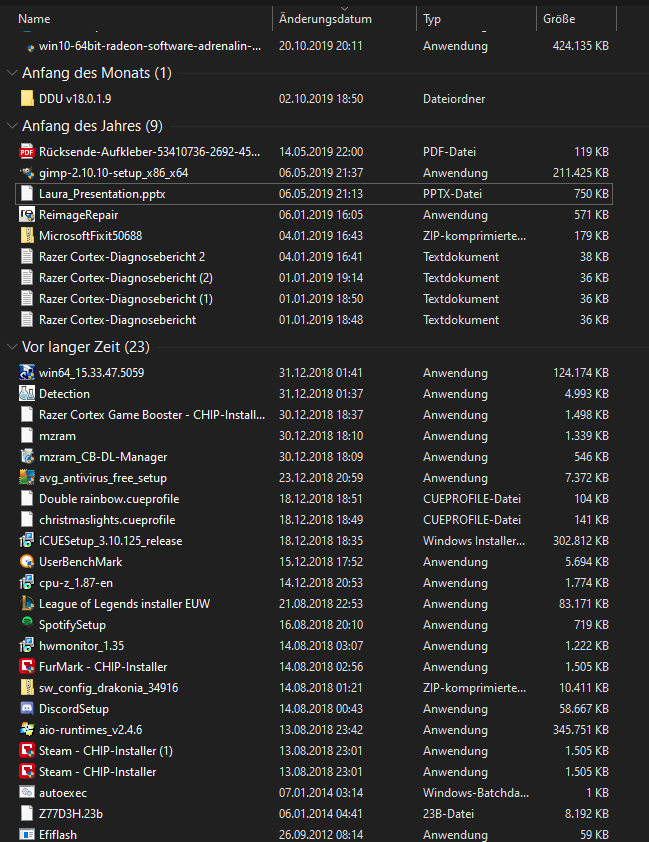
Task: Click the DDU v18.0.1.9 folder icon
Action: (27, 99)
